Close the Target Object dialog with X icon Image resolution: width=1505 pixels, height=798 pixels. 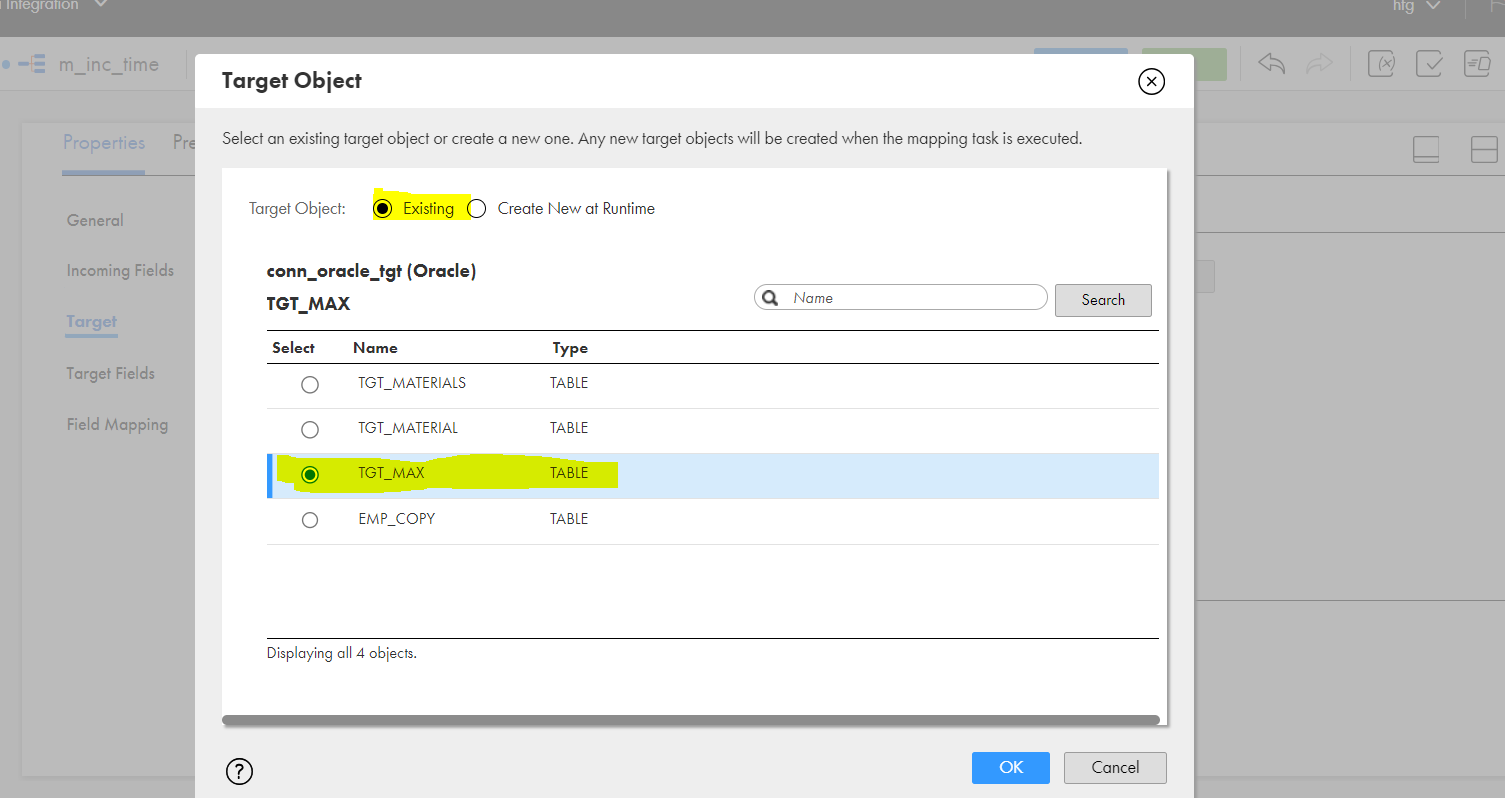point(1152,82)
